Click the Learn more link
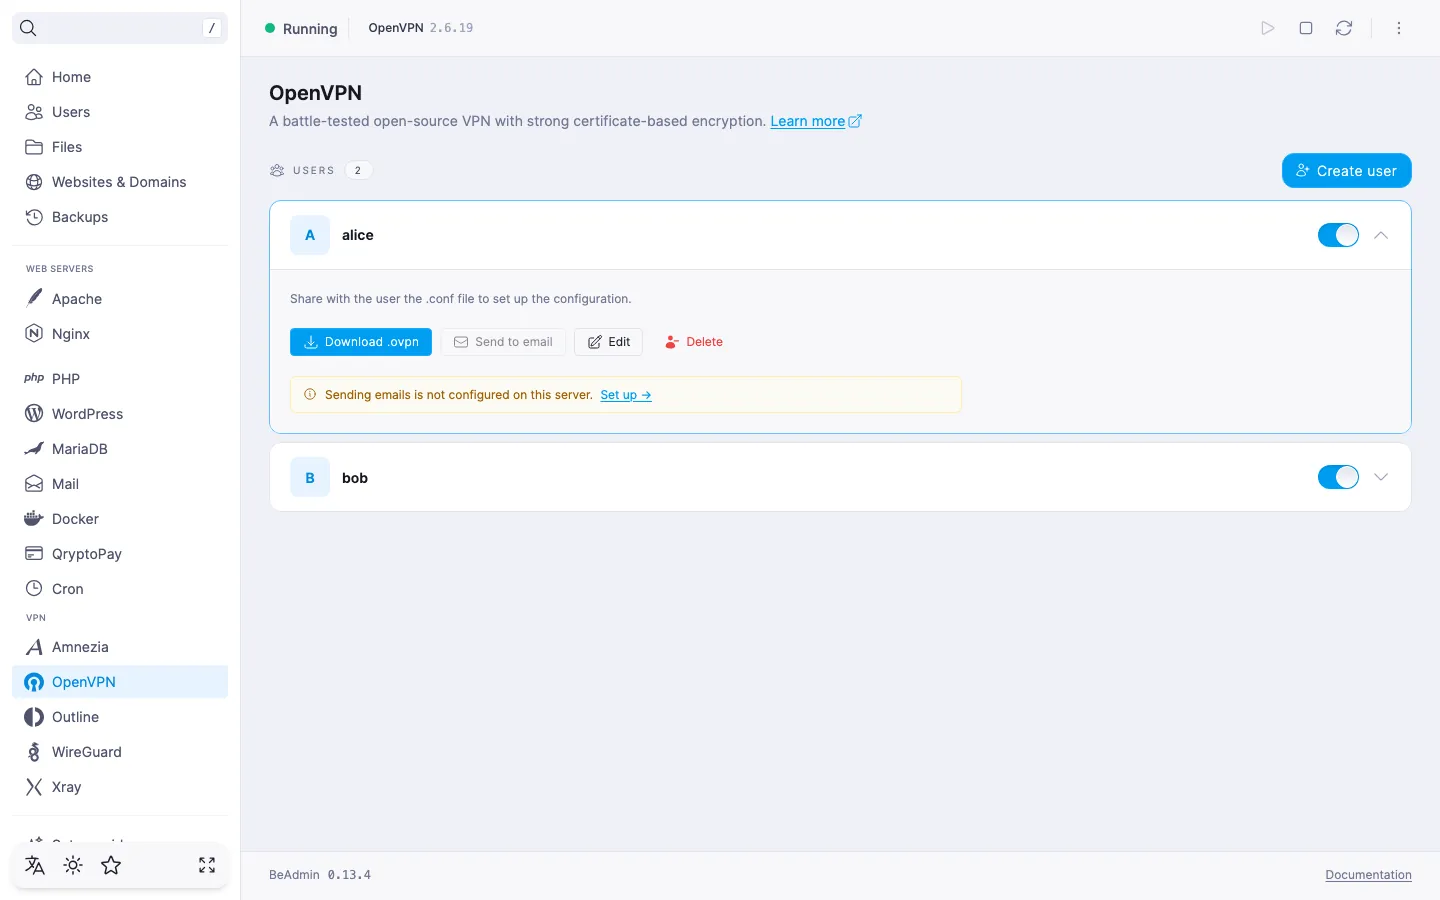This screenshot has height=900, width=1440. pyautogui.click(x=816, y=121)
